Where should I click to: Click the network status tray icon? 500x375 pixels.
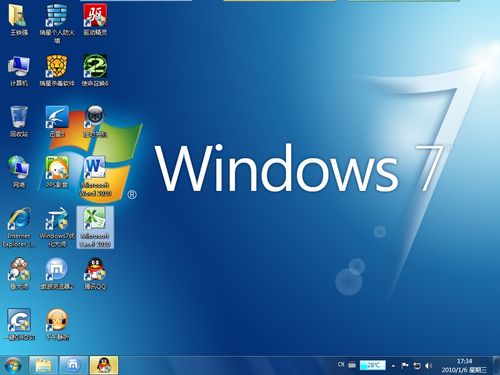pyautogui.click(x=417, y=366)
